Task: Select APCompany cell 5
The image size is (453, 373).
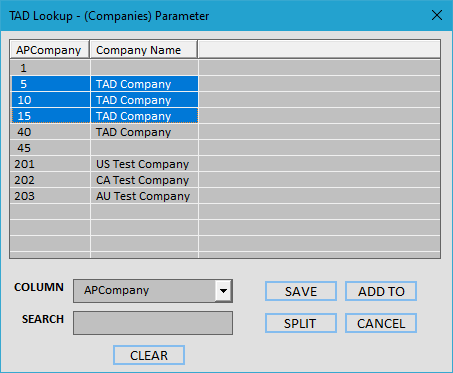Action: click(50, 84)
